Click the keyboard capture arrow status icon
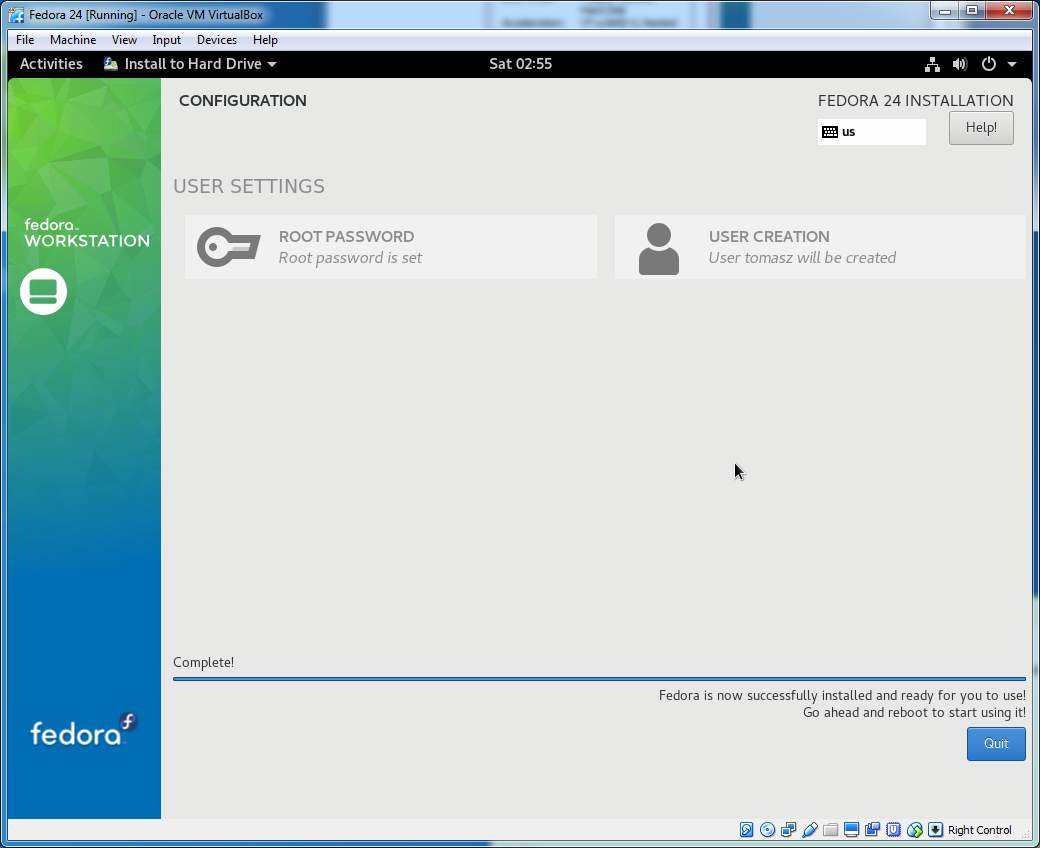 pyautogui.click(x=935, y=829)
